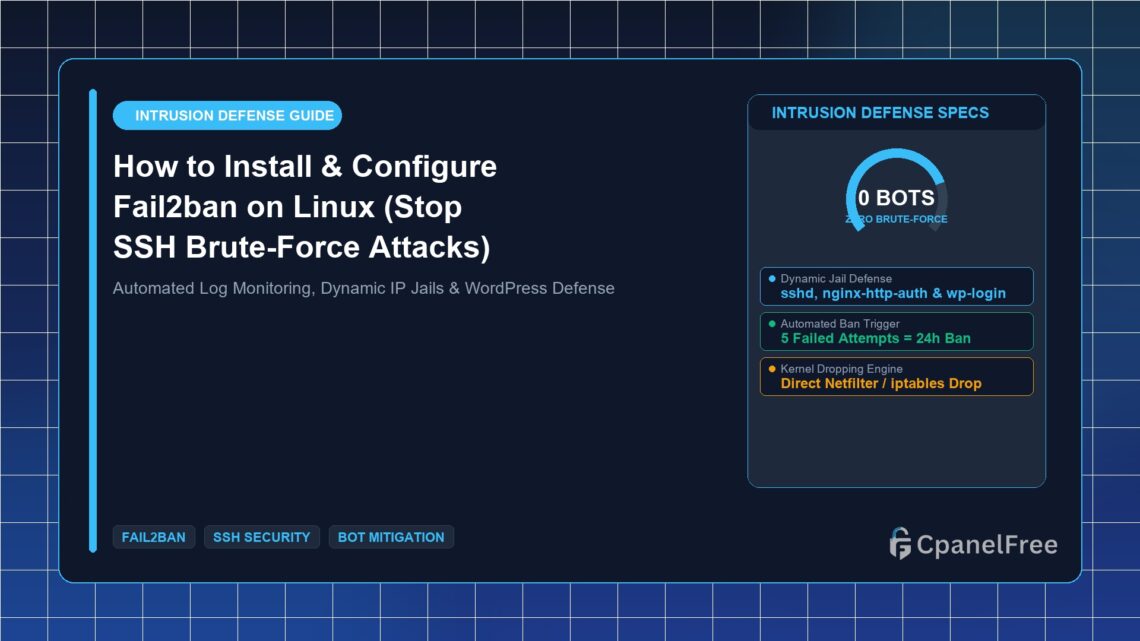This screenshot has width=1140, height=641.
Task: Click the orange Kernel Dropping Engine dot
Action: click(772, 368)
